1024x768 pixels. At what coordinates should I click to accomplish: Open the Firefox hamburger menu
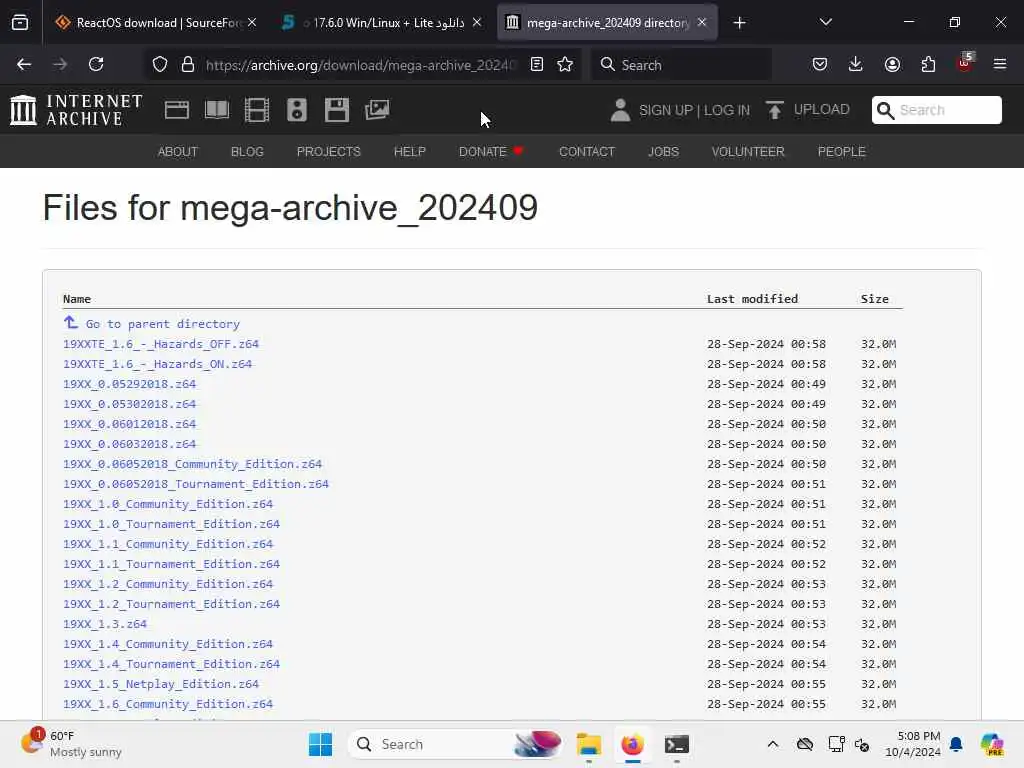point(999,64)
